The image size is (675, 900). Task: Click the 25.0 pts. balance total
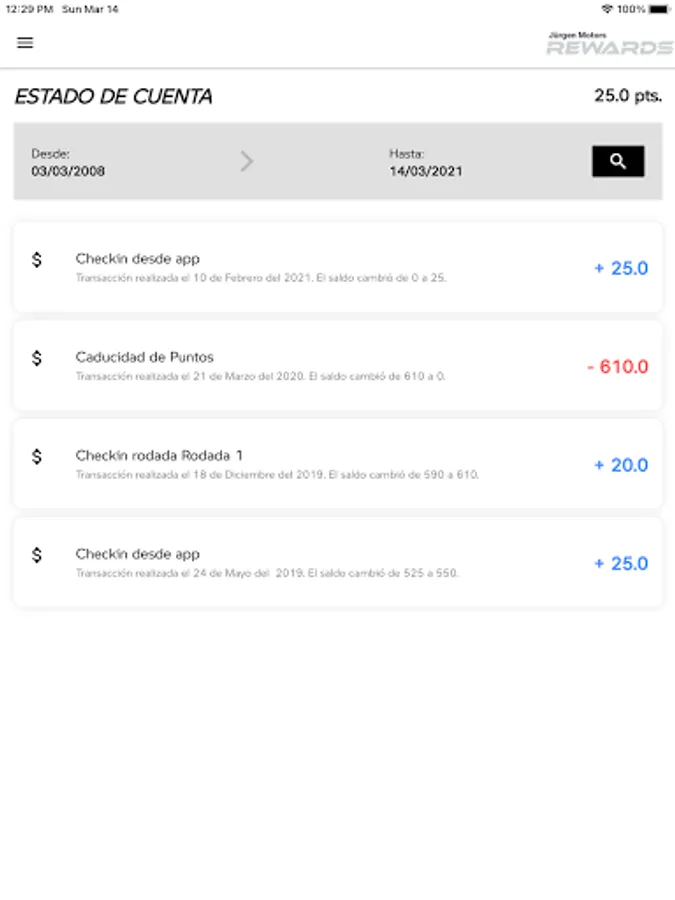[x=628, y=96]
